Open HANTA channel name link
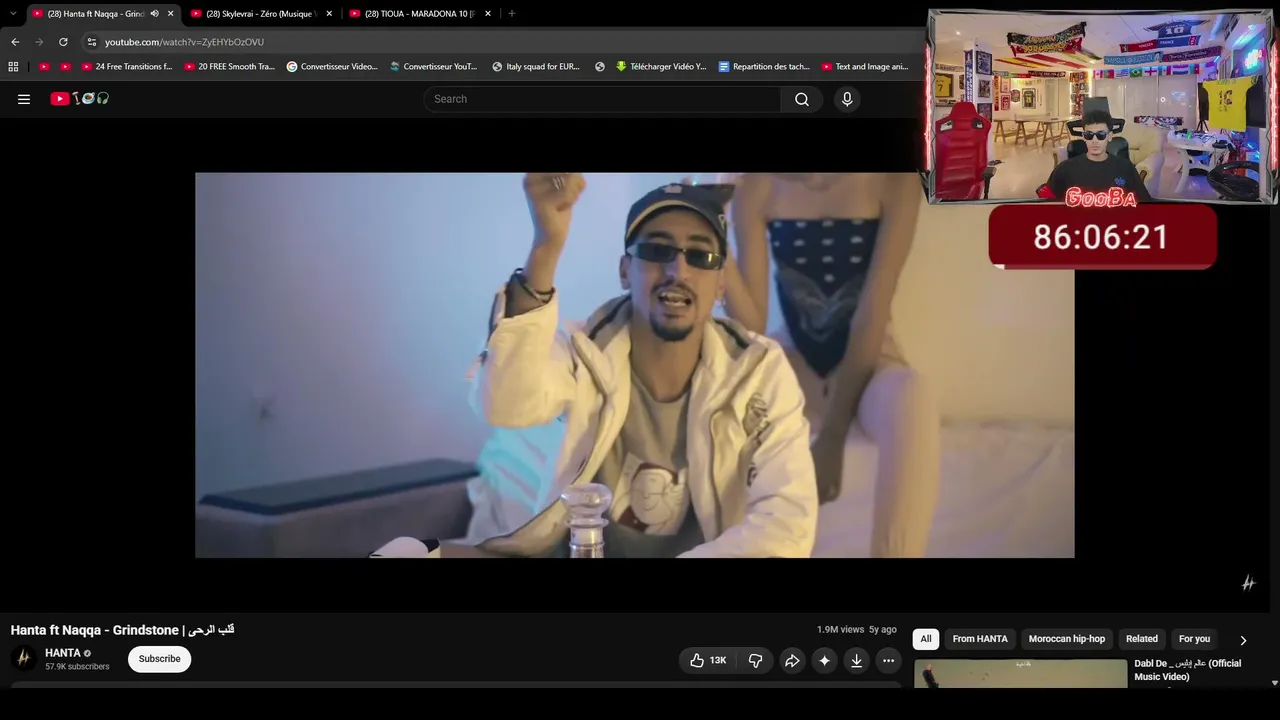 click(63, 653)
